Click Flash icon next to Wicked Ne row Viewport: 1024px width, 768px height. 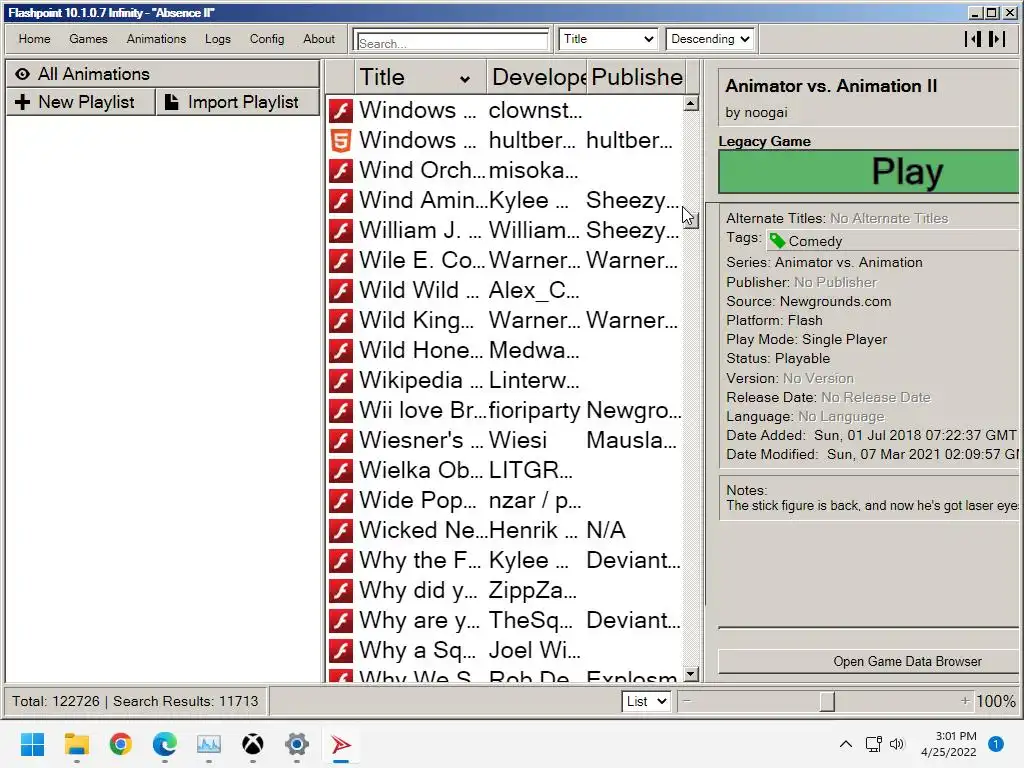[340, 531]
